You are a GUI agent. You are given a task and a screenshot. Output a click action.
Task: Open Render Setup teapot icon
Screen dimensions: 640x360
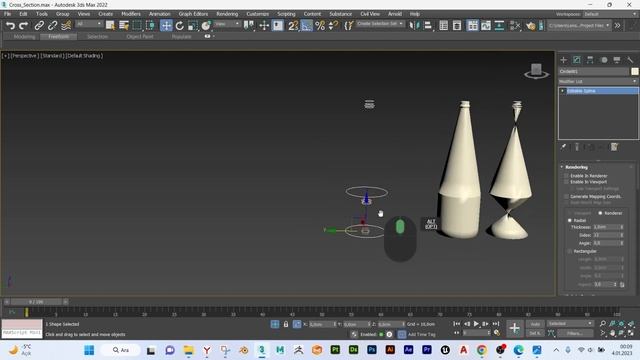point(530,26)
